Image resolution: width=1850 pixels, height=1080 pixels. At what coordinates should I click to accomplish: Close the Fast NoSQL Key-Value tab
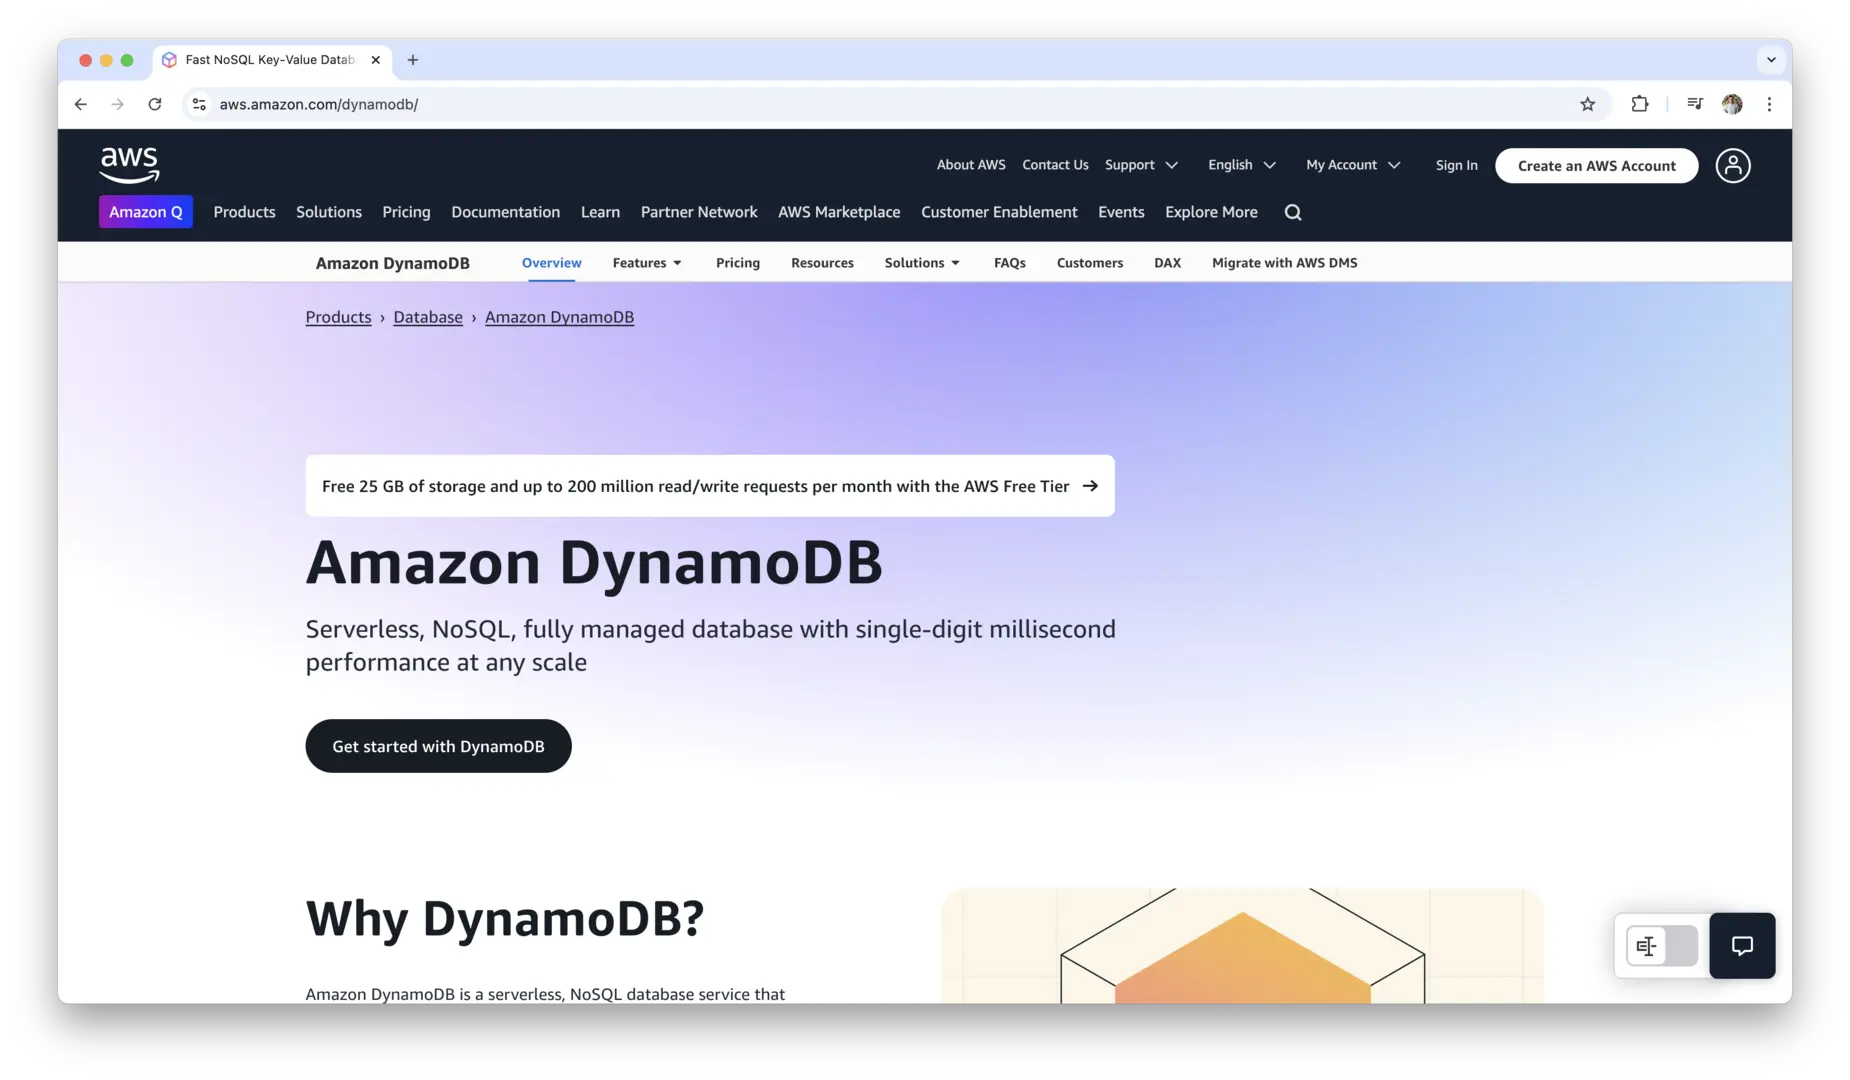point(375,60)
